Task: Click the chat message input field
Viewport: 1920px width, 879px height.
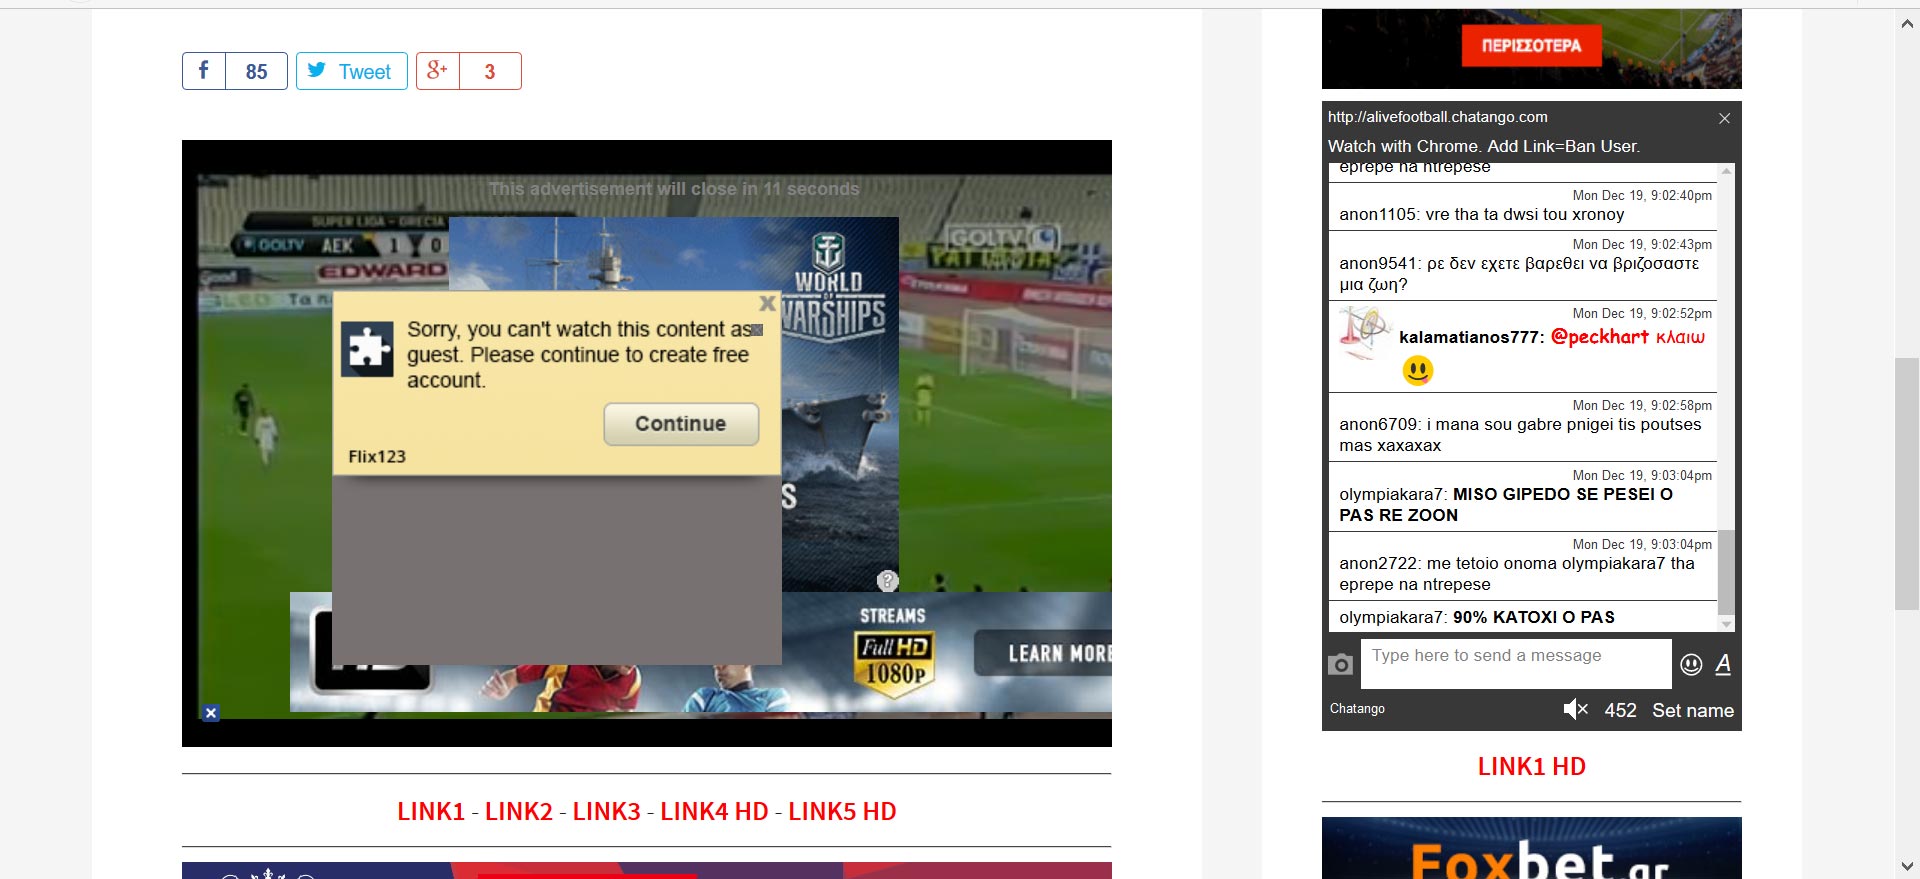Action: (x=1516, y=664)
